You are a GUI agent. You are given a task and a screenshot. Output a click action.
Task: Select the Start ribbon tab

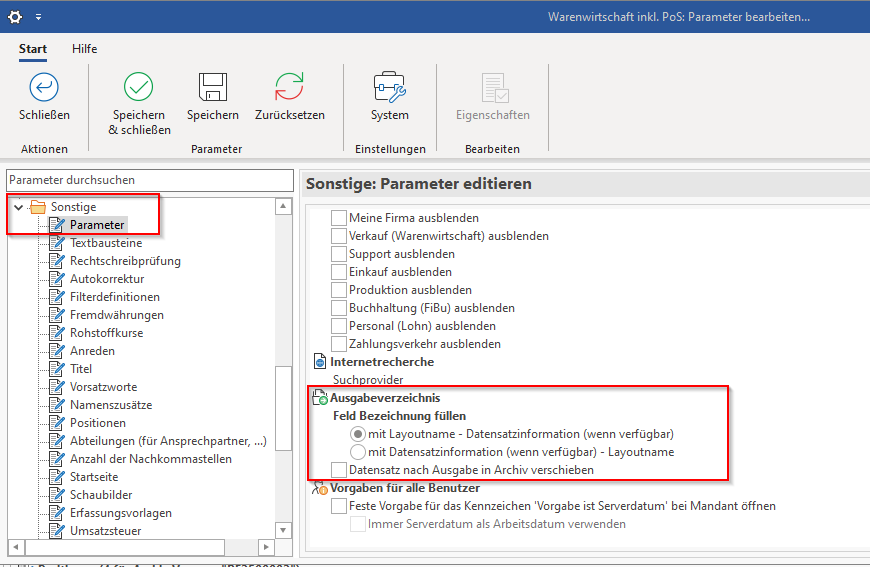click(33, 49)
